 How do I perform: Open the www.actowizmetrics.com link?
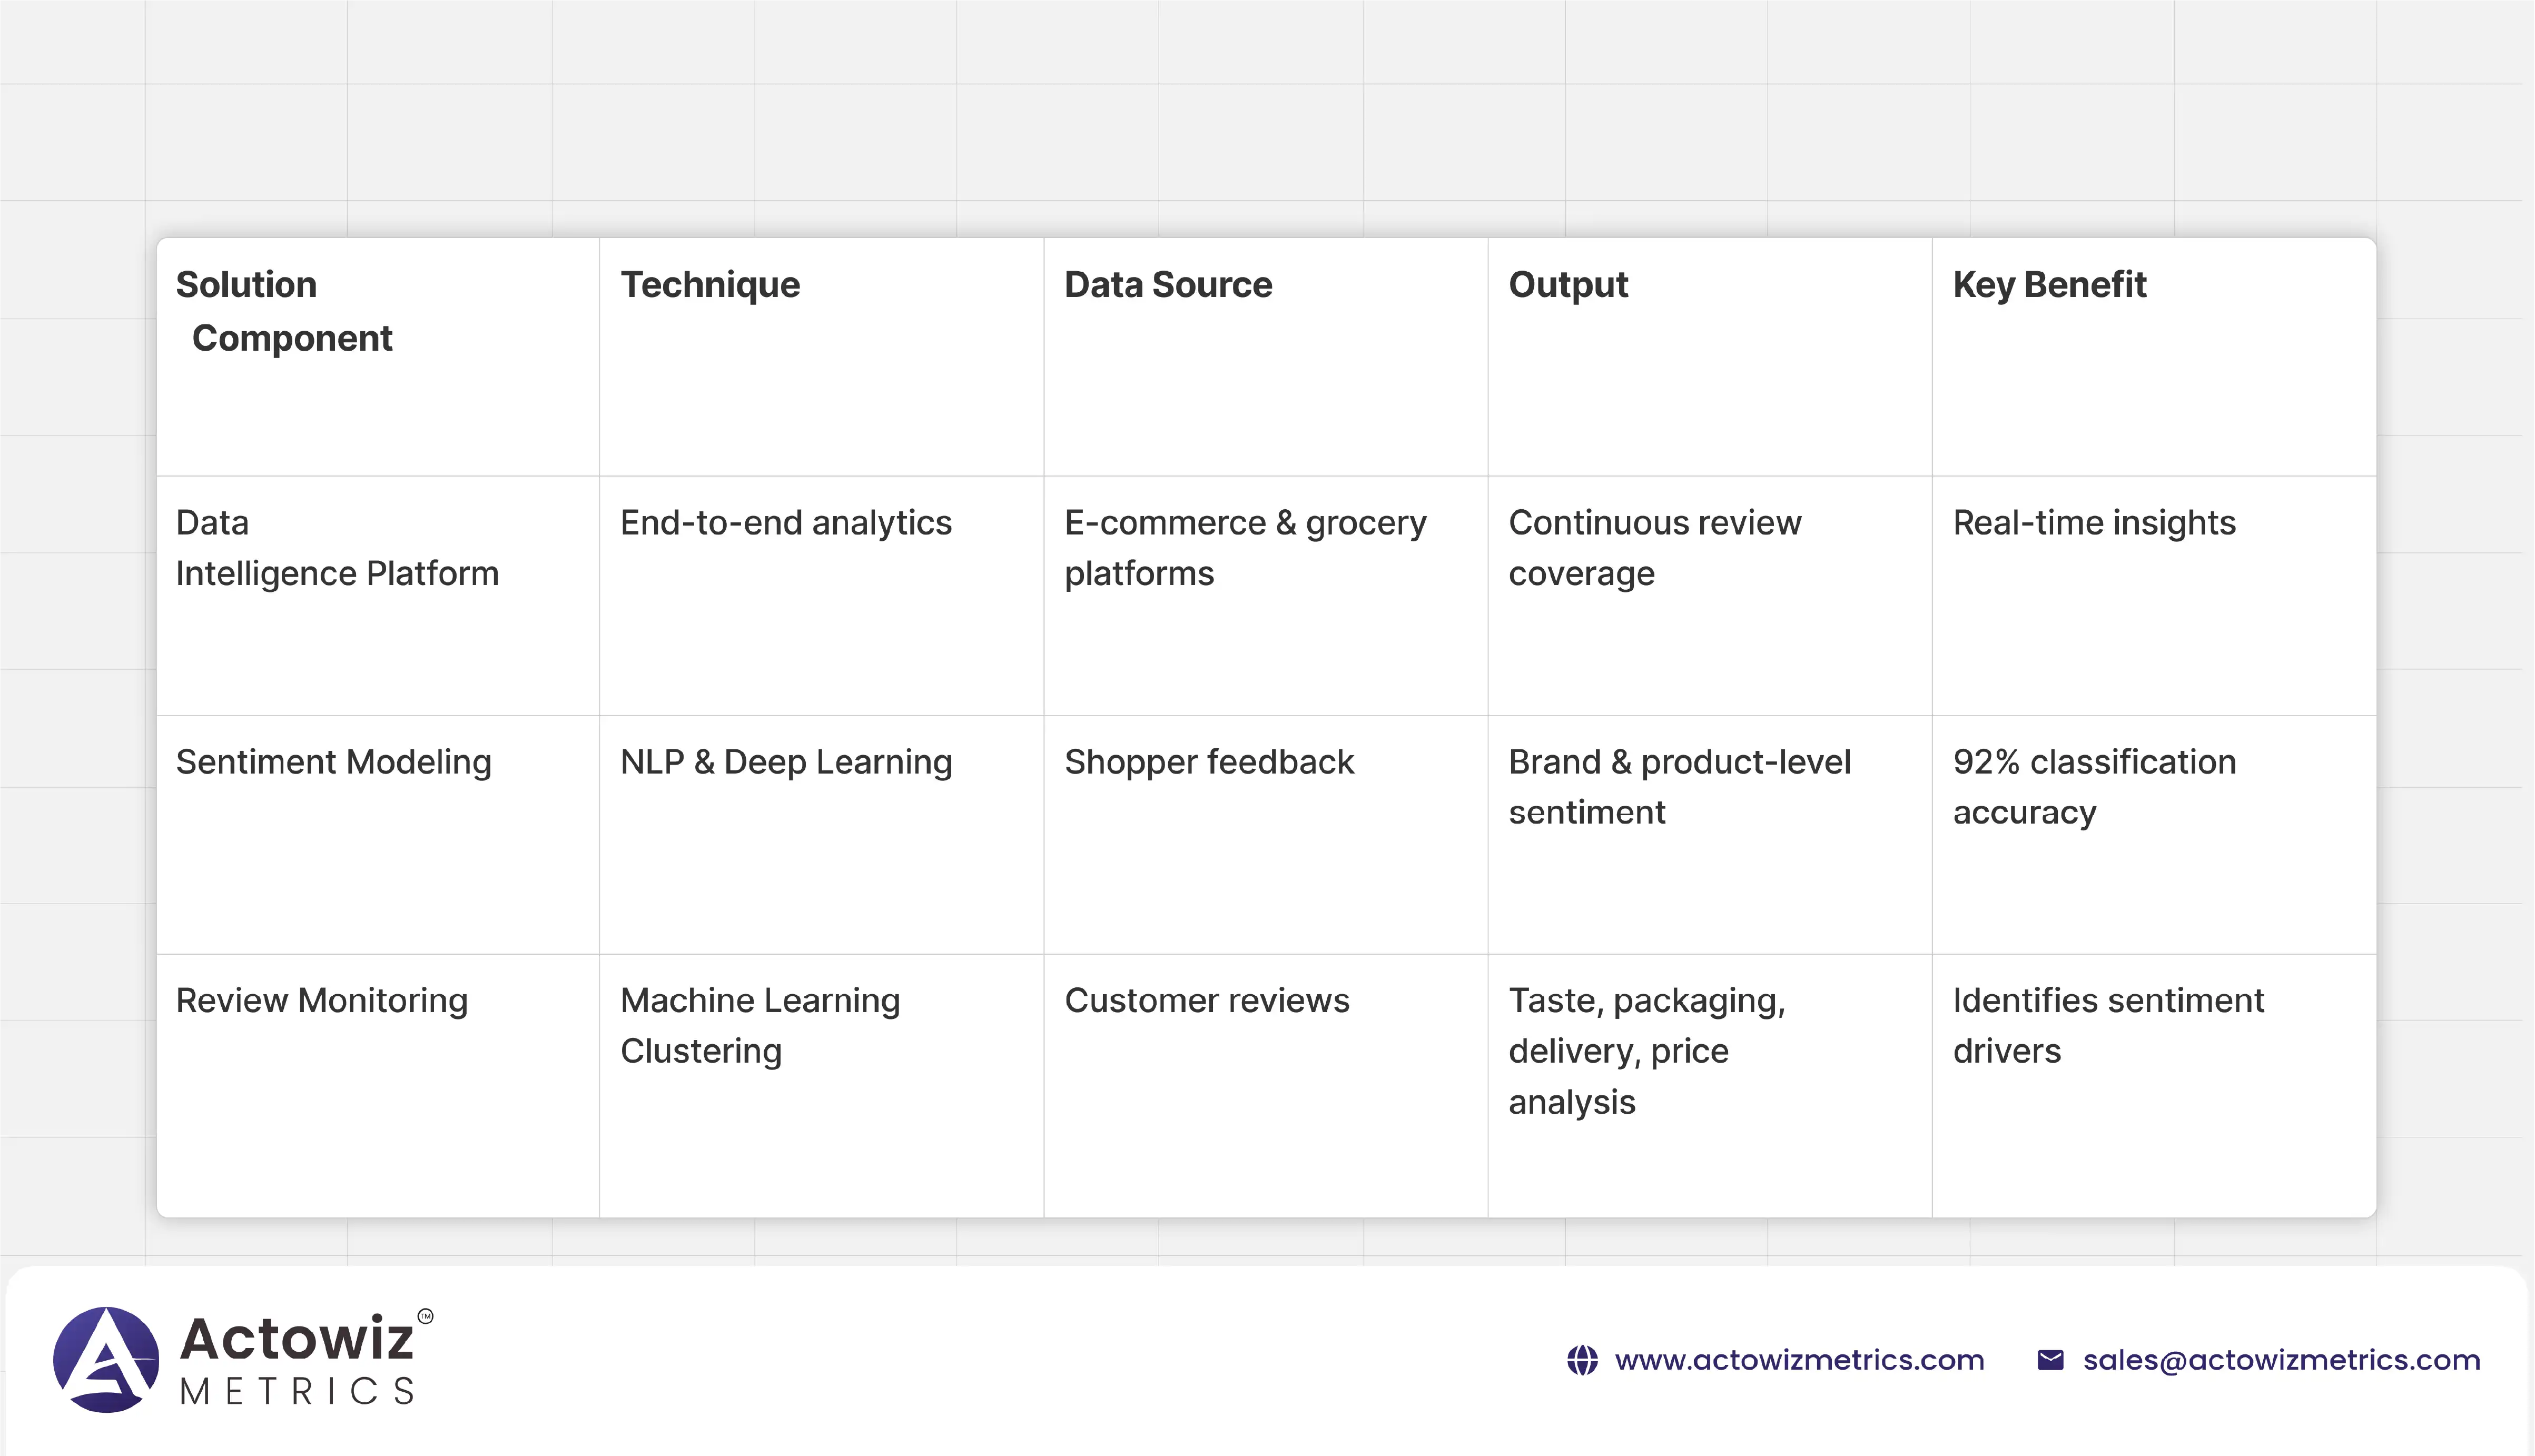click(x=1799, y=1360)
